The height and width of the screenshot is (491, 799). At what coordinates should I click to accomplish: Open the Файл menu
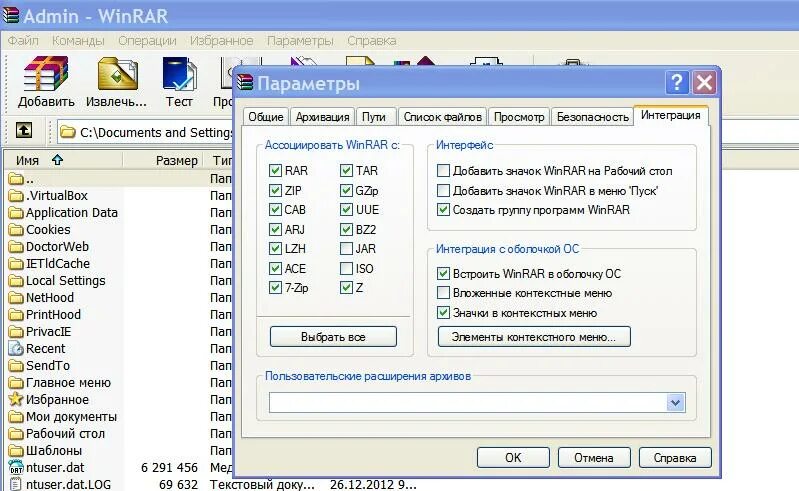(x=23, y=40)
